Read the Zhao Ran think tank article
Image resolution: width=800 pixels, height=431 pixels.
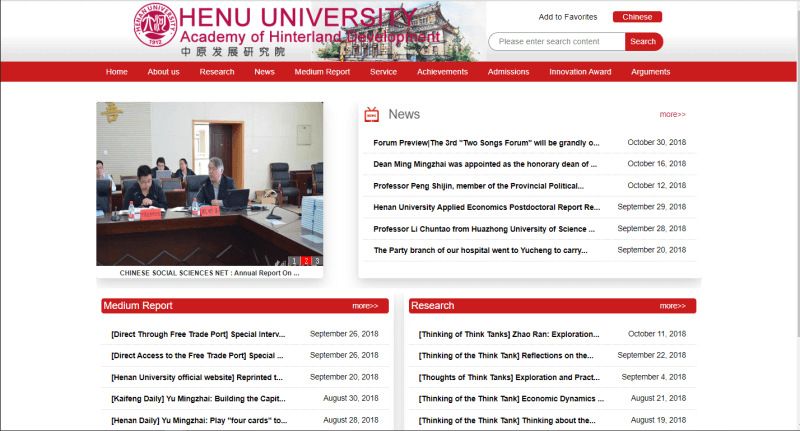pyautogui.click(x=508, y=334)
